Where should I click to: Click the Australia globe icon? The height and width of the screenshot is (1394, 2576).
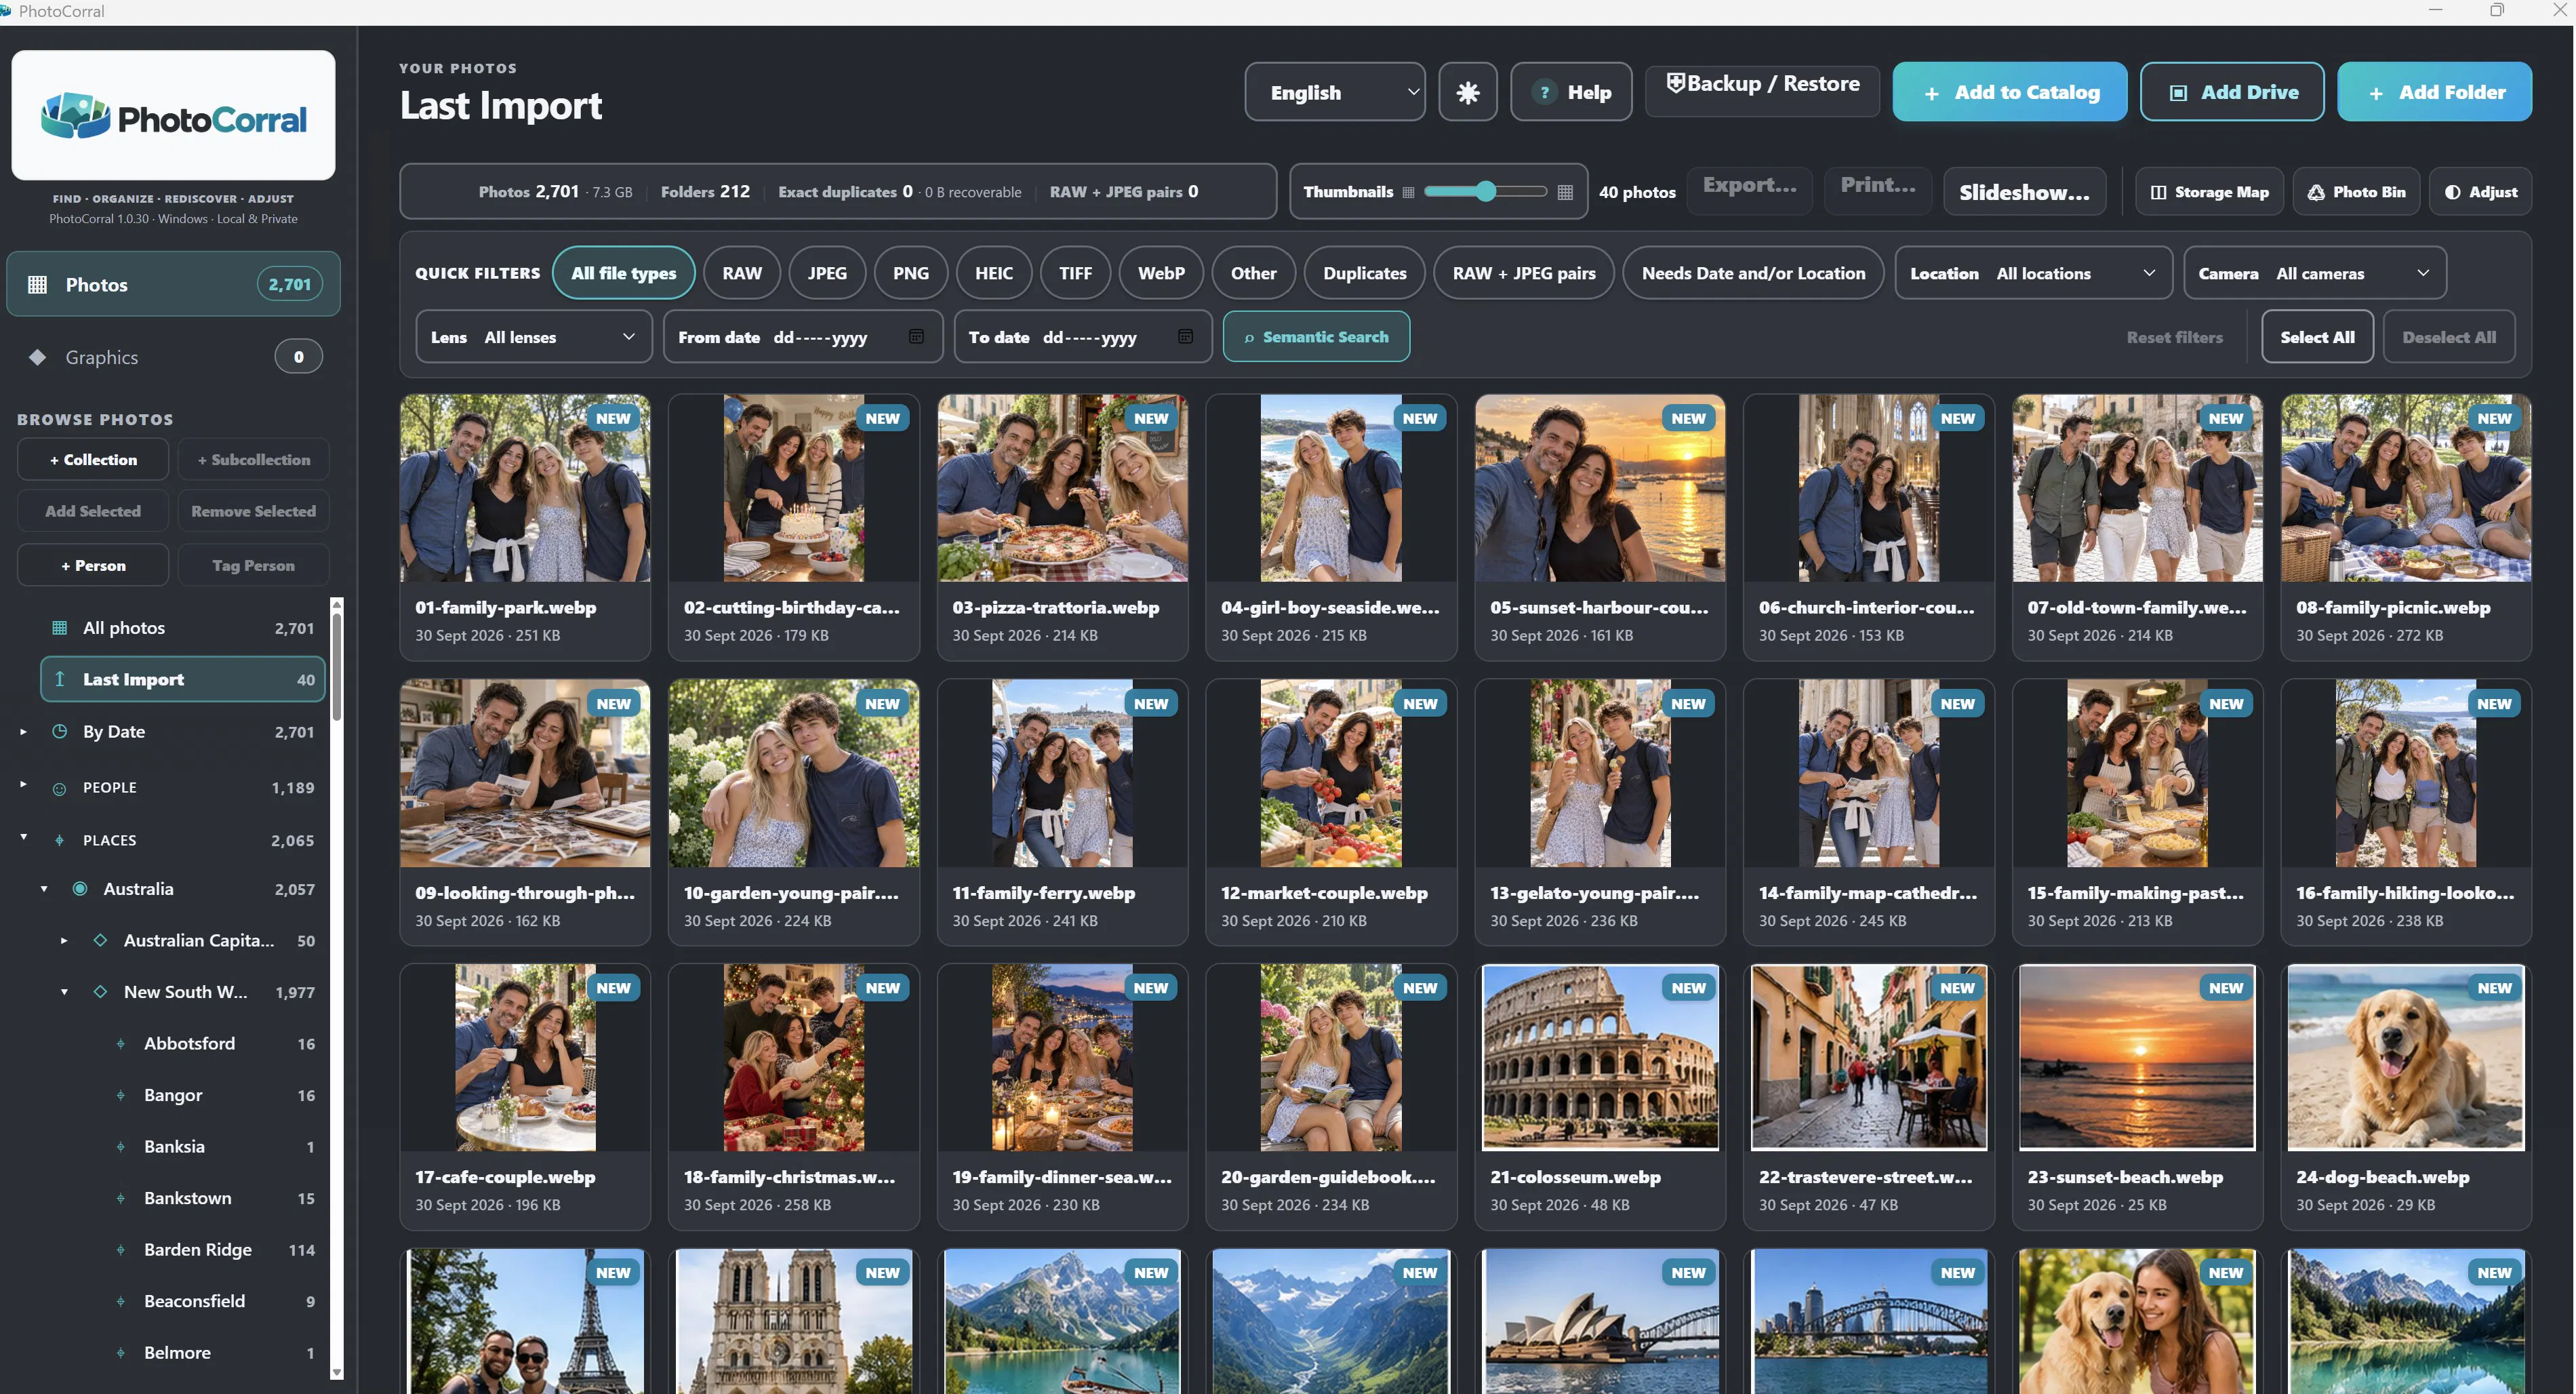click(80, 889)
